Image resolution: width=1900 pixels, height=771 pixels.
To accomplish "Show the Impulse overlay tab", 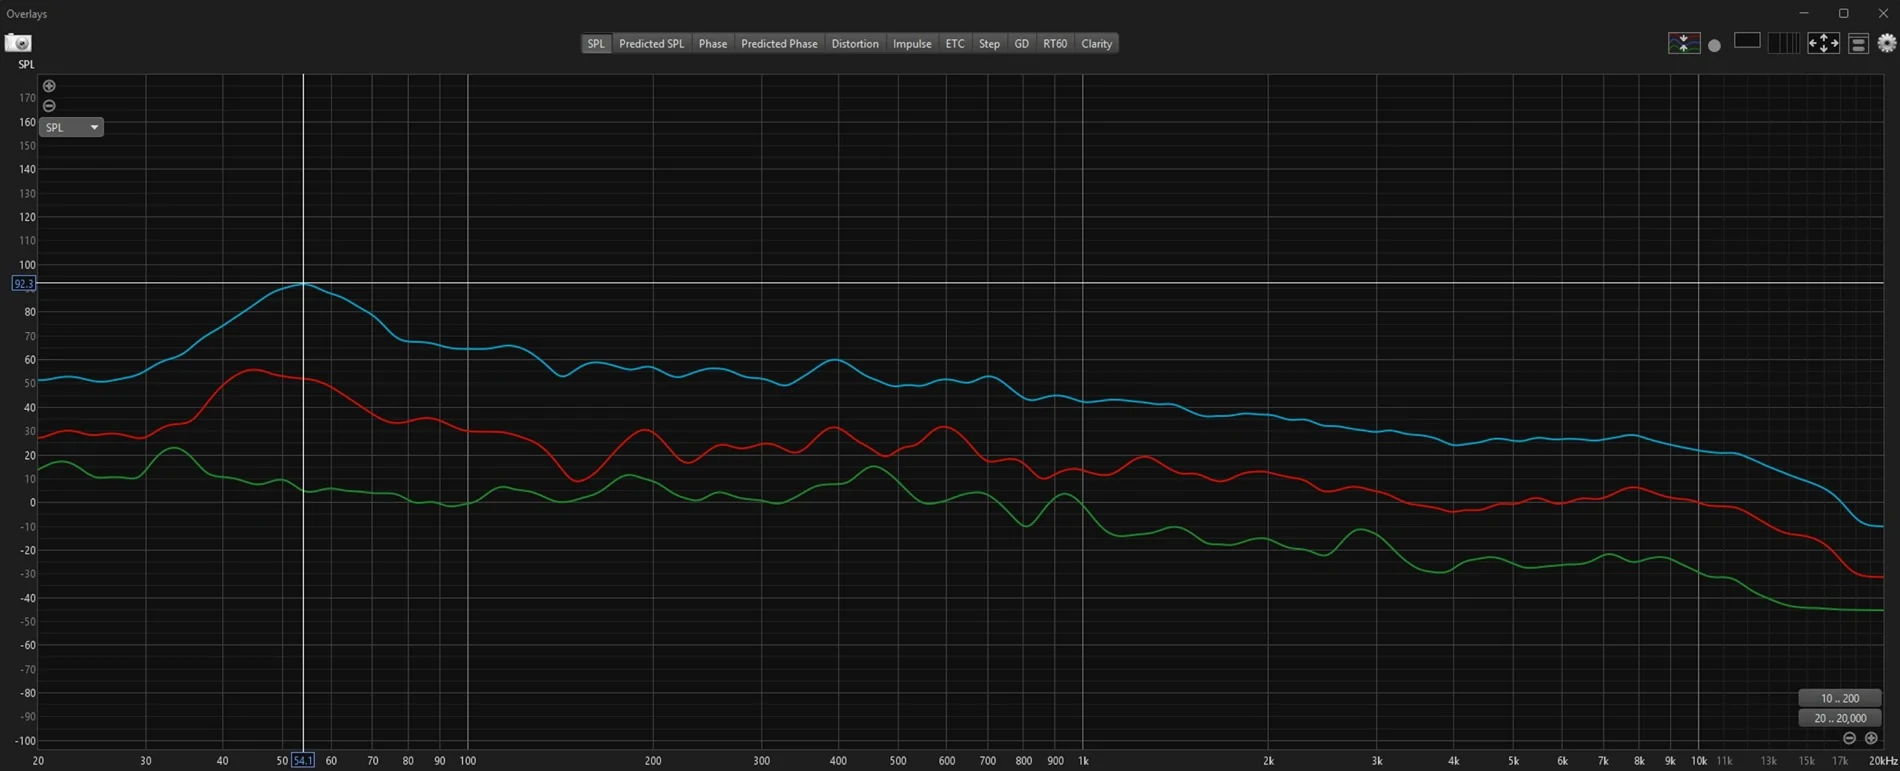I will point(911,43).
